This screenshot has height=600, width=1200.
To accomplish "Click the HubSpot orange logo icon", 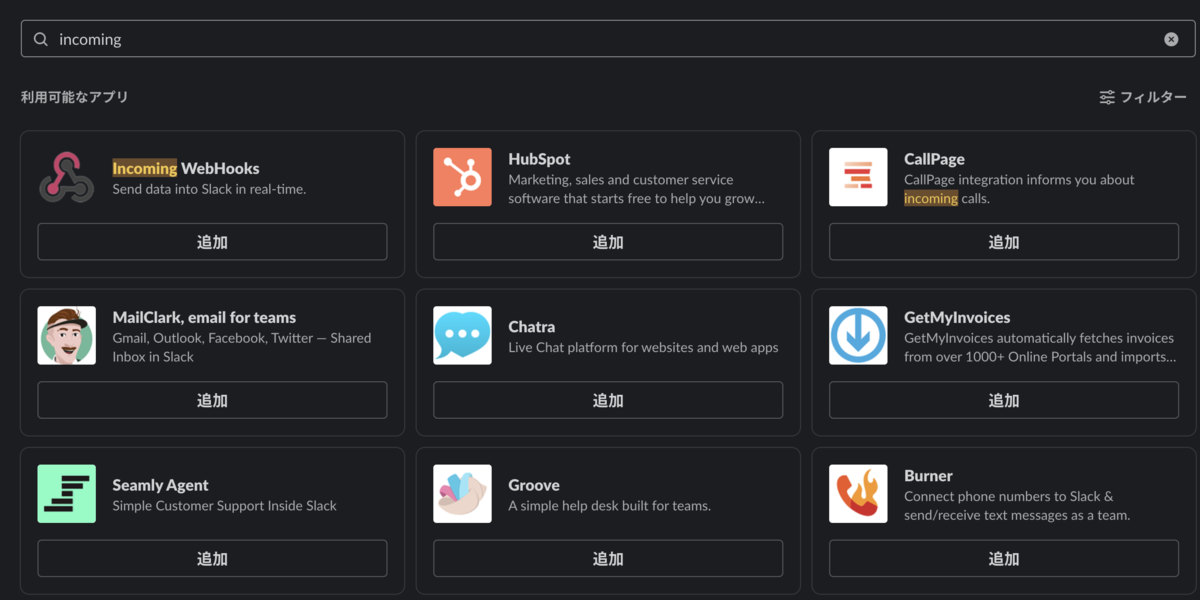I will (x=462, y=177).
